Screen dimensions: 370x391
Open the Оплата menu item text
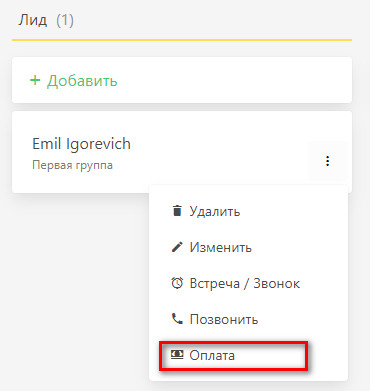[212, 355]
